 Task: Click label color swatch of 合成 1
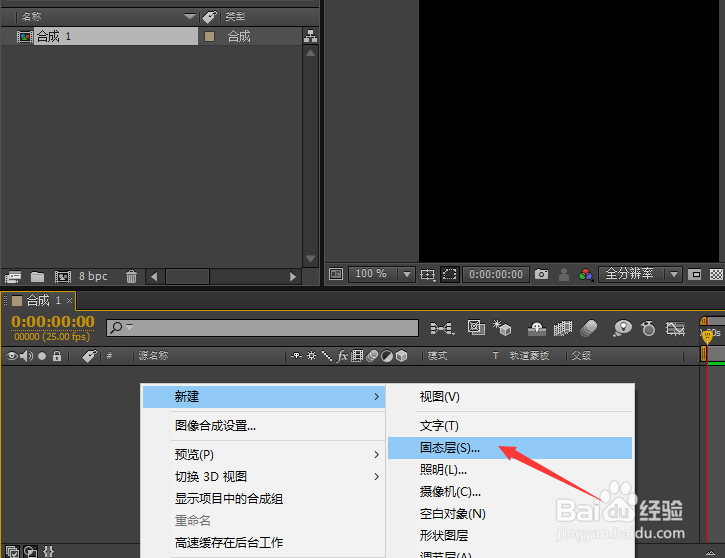pos(209,36)
